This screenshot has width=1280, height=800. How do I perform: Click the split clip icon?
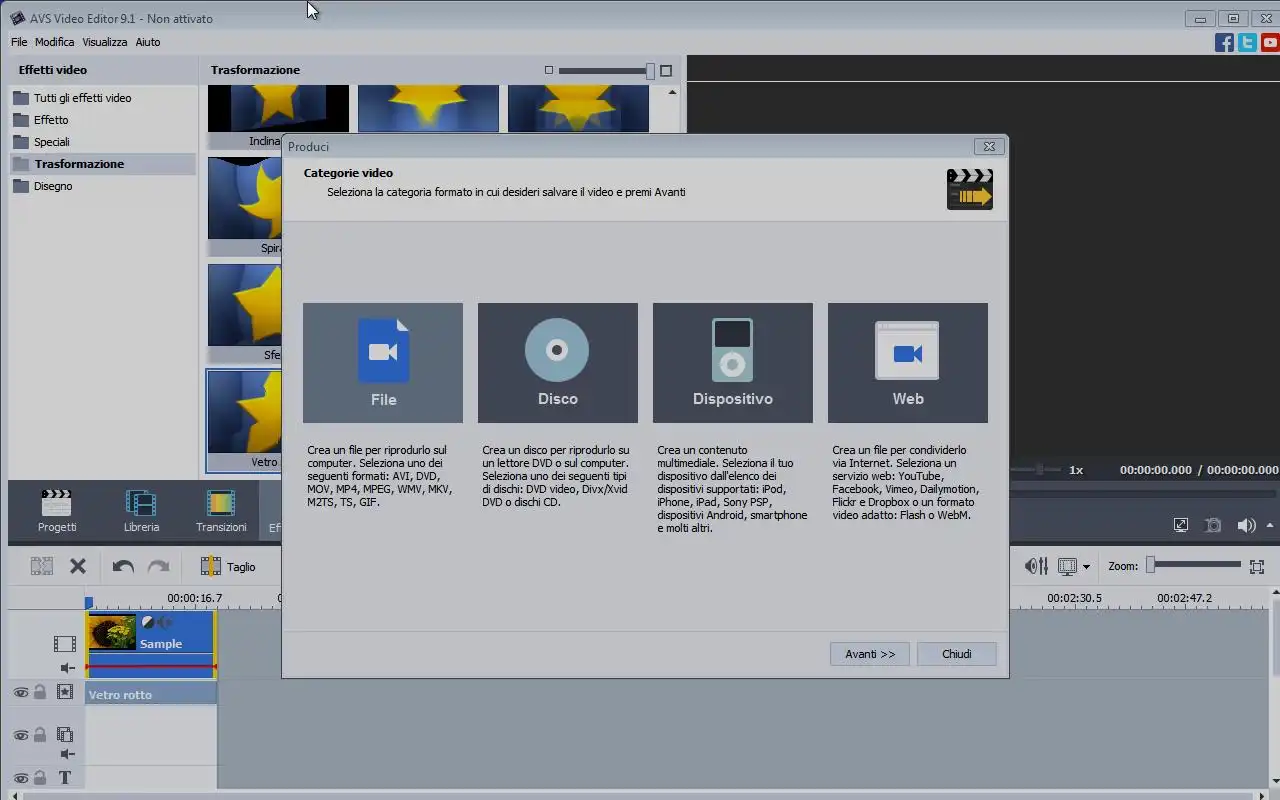[42, 566]
